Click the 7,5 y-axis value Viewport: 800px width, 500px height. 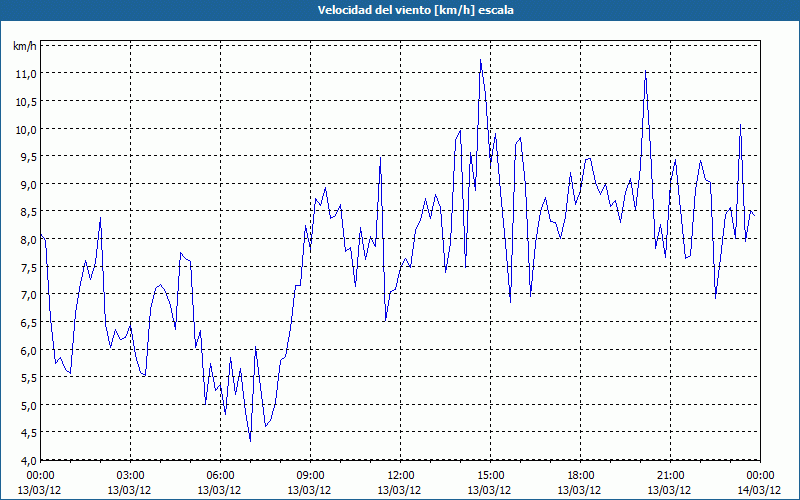click(28, 267)
